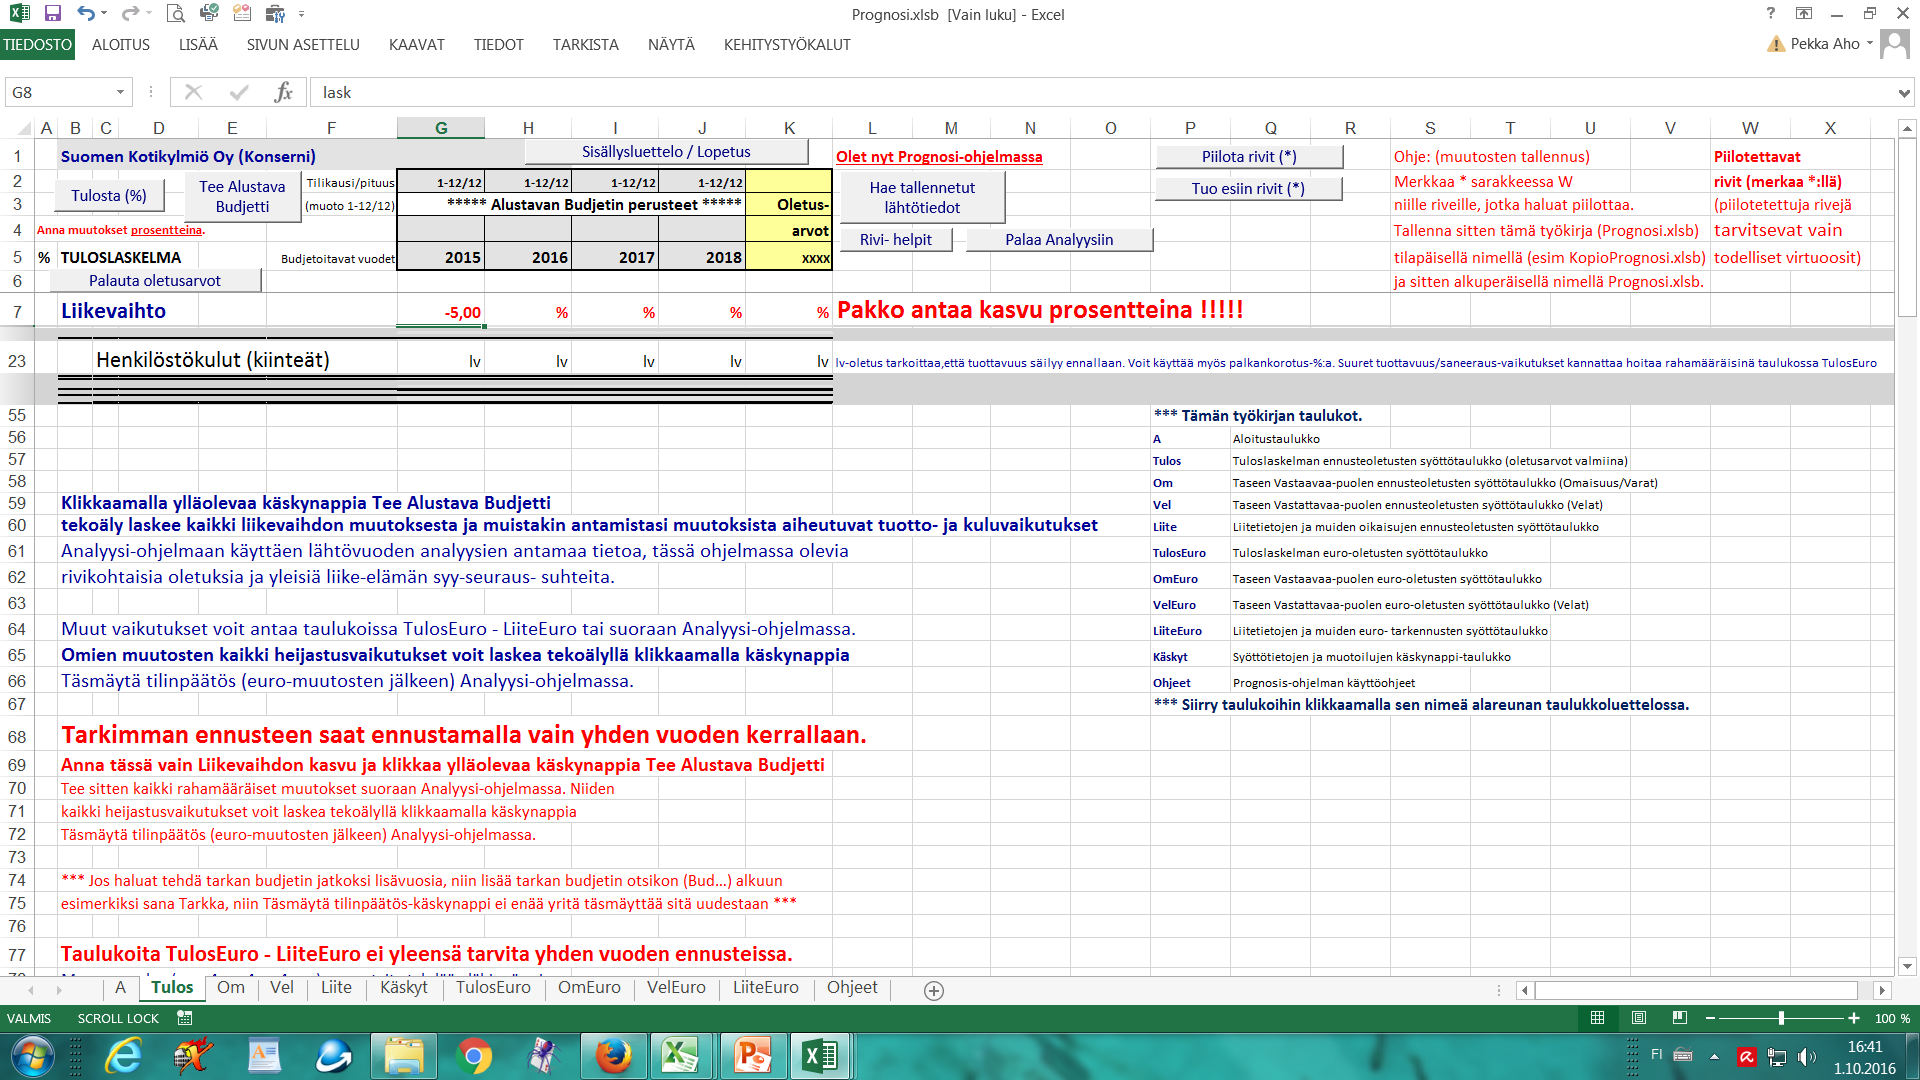The image size is (1920, 1080).
Task: Cancel the formula bar entry
Action: click(x=193, y=92)
